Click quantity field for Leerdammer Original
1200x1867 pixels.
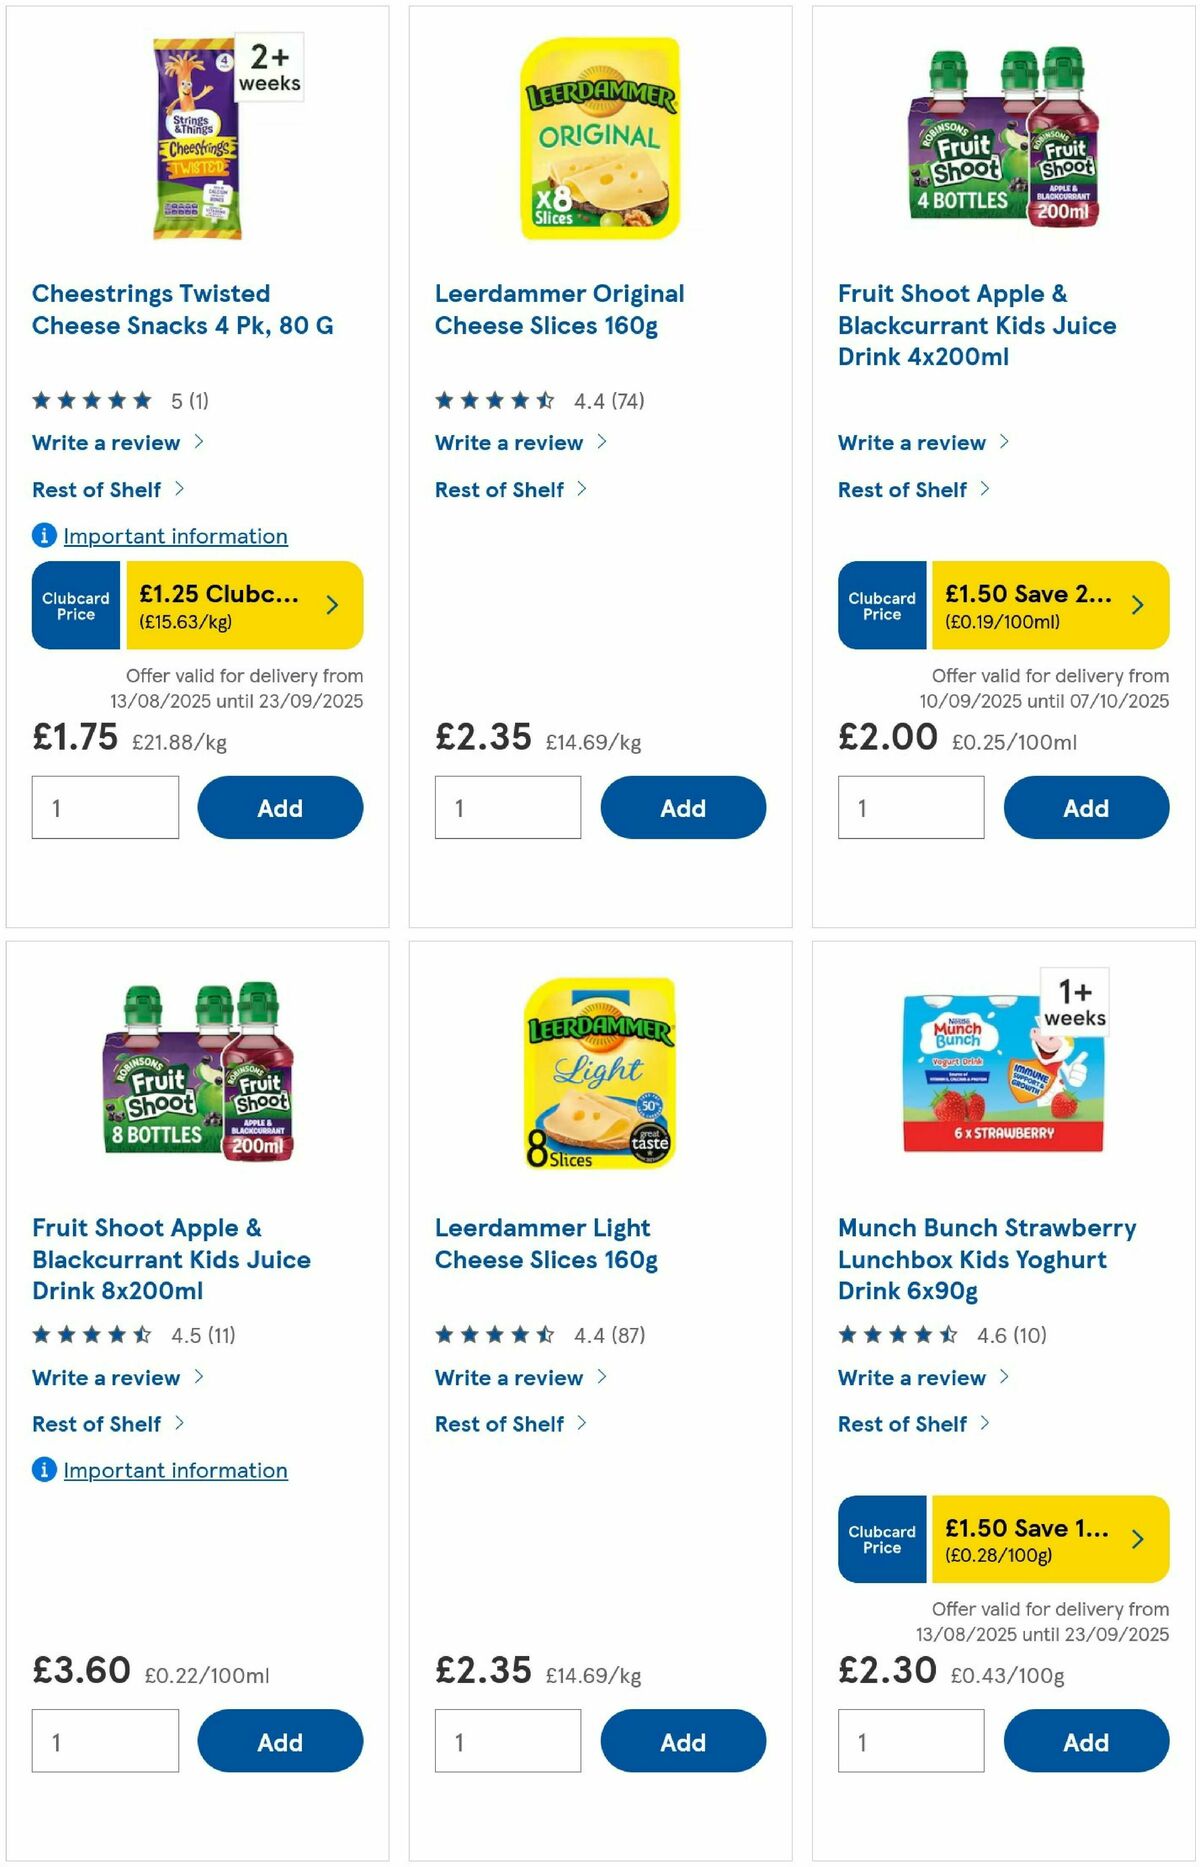(507, 807)
